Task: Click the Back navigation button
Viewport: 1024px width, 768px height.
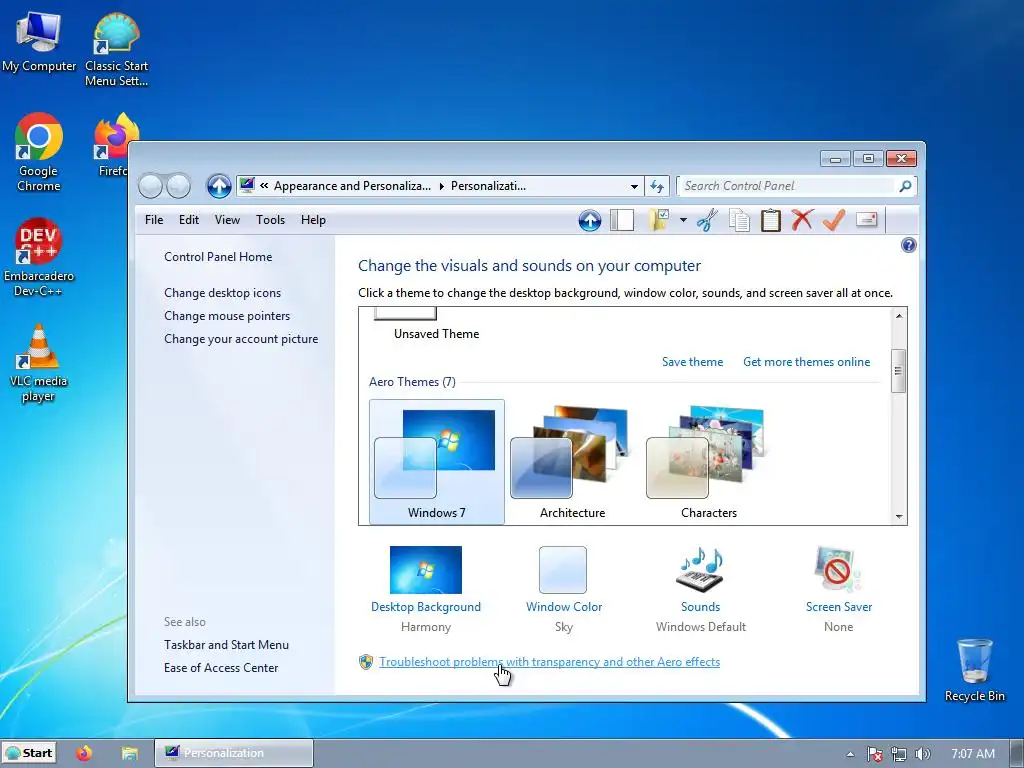Action: 150,186
